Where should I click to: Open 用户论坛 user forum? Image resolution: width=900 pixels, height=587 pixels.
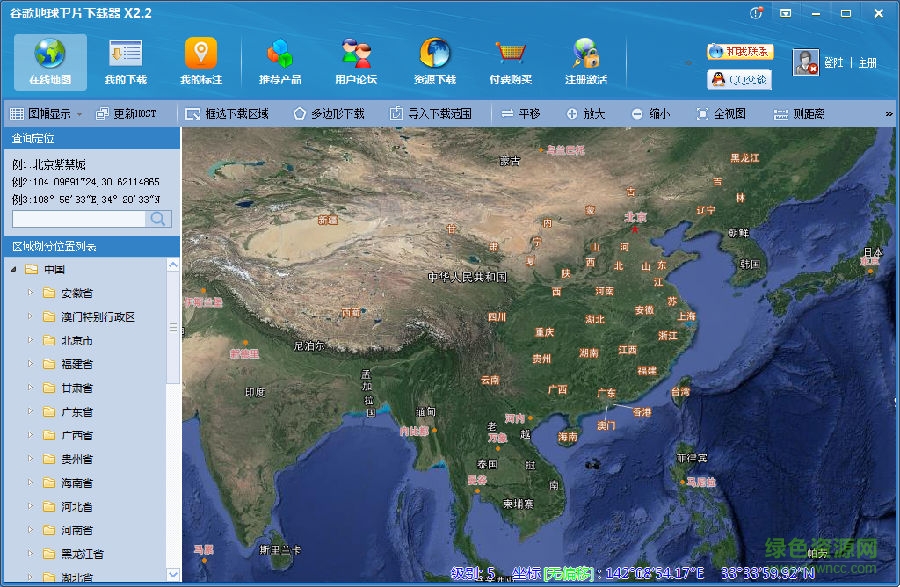tap(356, 62)
